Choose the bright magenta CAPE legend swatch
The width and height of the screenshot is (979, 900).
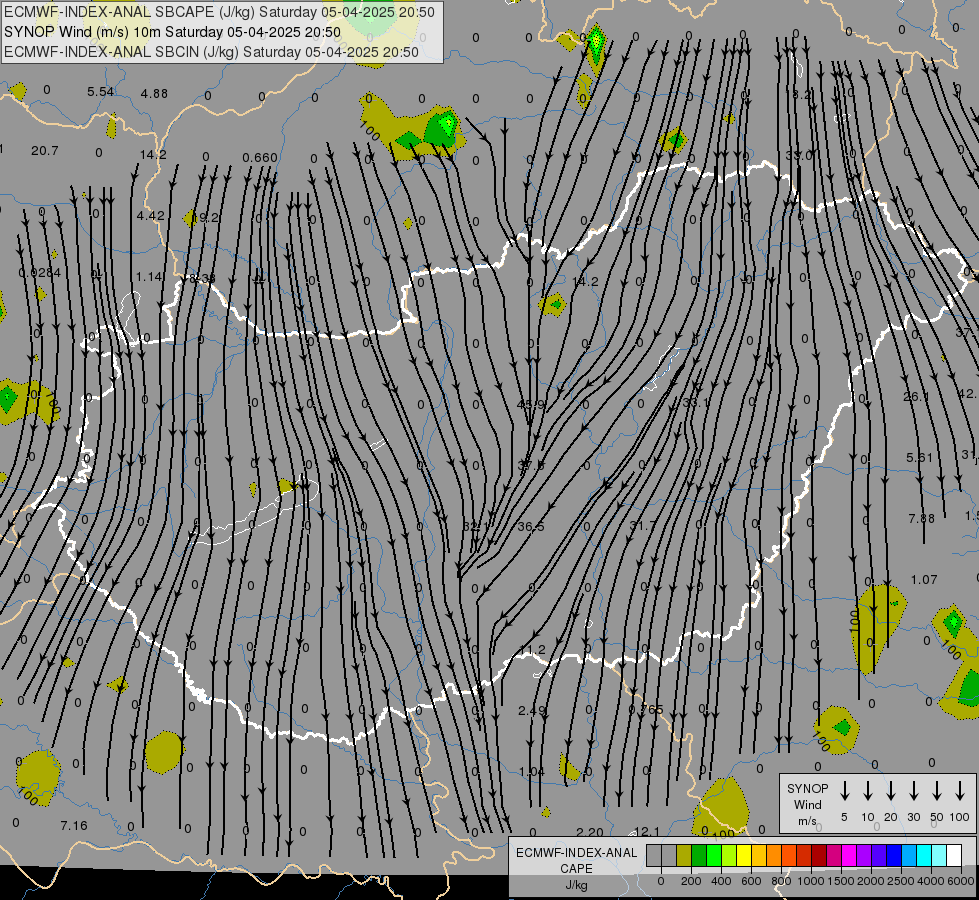pyautogui.click(x=849, y=855)
